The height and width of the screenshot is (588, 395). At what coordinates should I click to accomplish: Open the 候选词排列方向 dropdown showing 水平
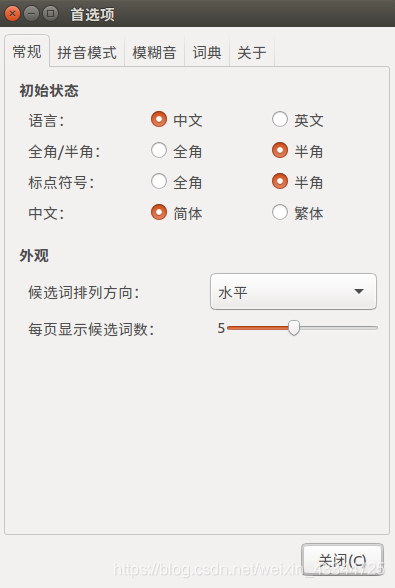point(293,291)
